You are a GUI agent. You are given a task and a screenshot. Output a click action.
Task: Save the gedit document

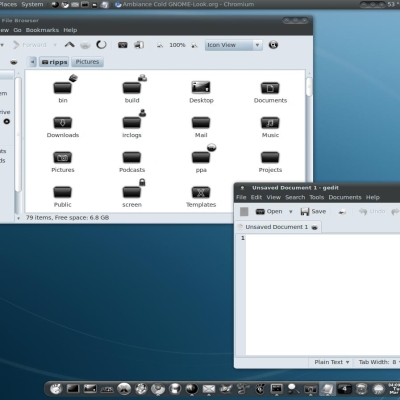click(313, 212)
